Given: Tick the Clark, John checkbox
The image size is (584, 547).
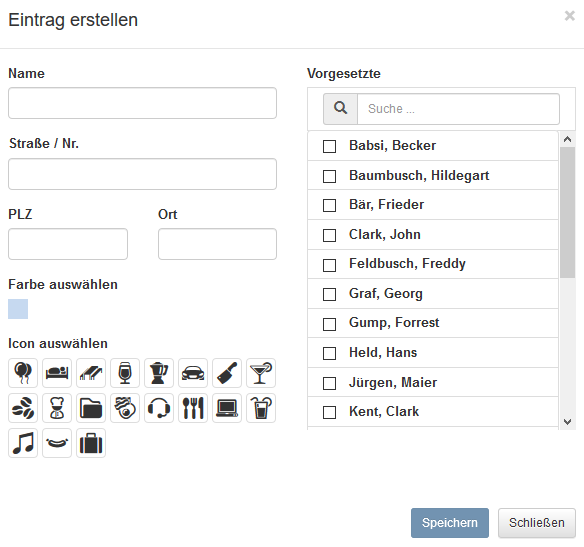Looking at the screenshot, I should point(329,235).
